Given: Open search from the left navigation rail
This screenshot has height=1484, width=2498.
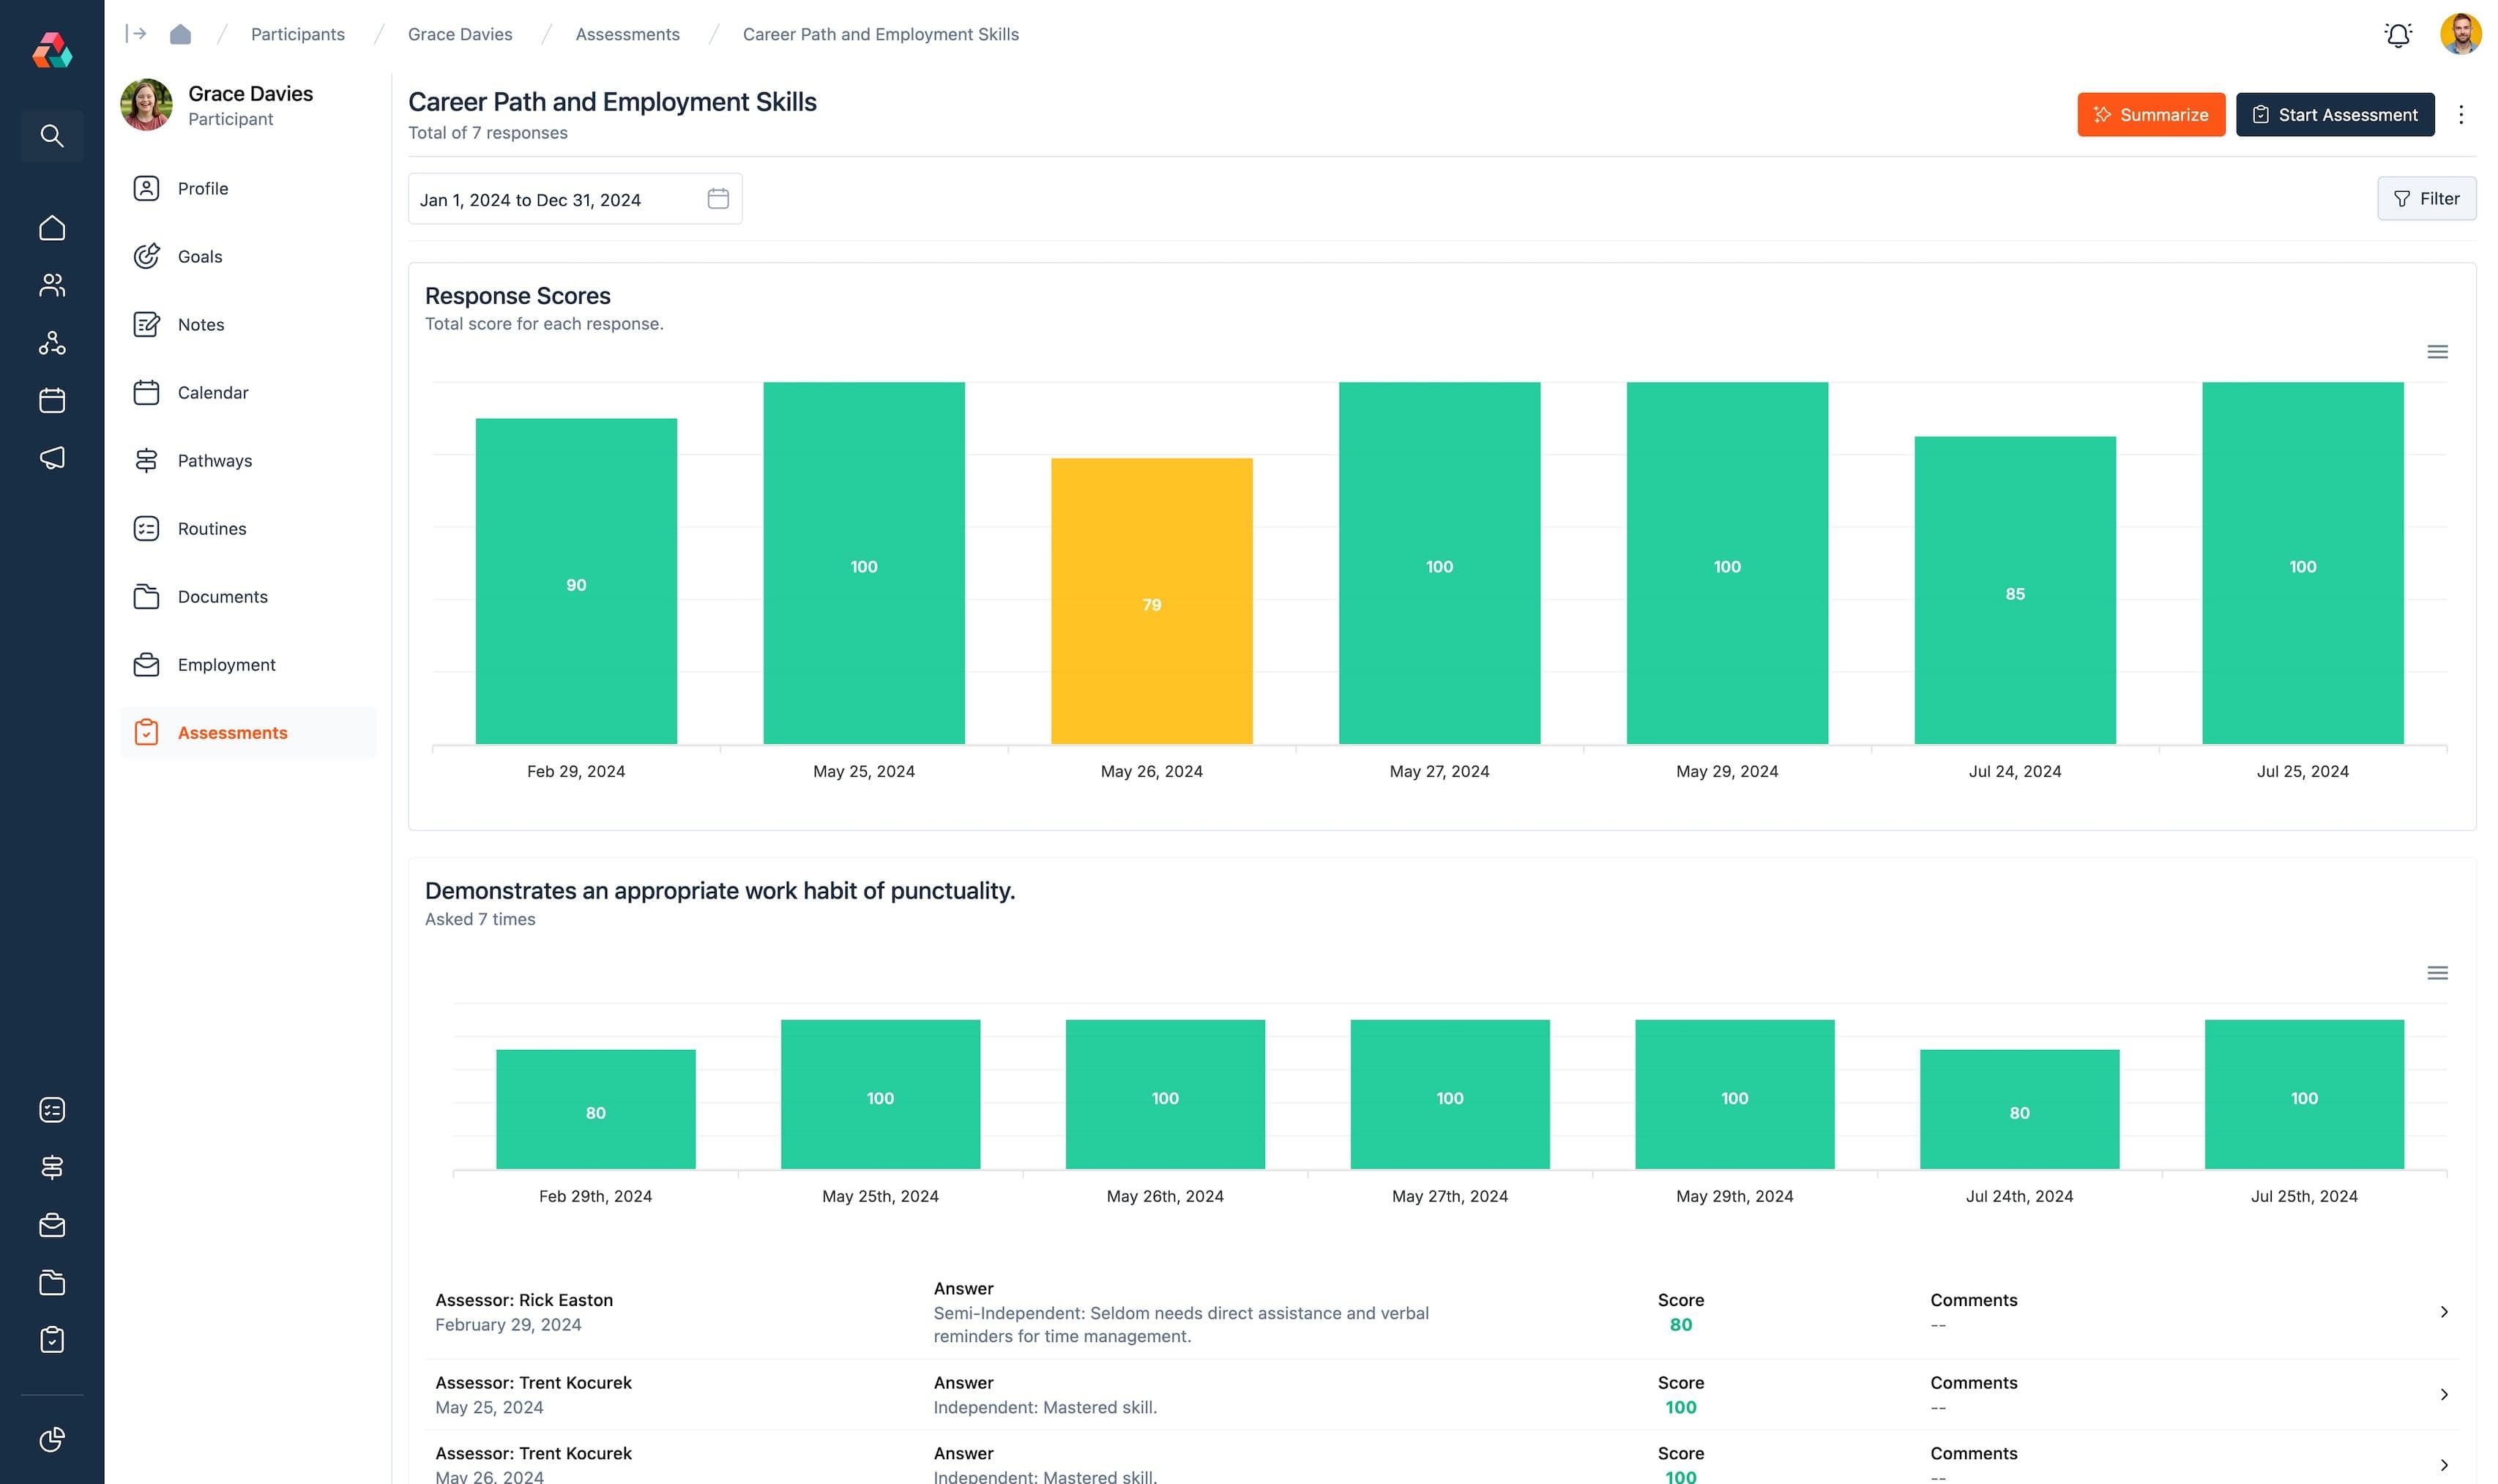Looking at the screenshot, I should click(51, 136).
